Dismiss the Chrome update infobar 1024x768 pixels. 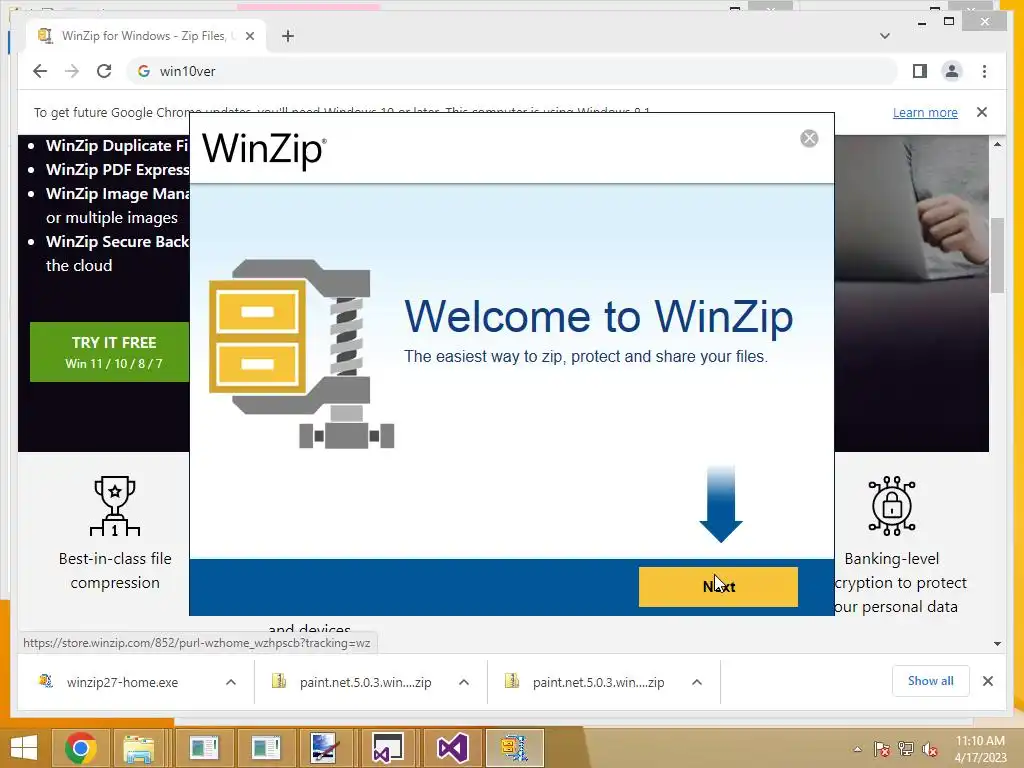tap(982, 112)
